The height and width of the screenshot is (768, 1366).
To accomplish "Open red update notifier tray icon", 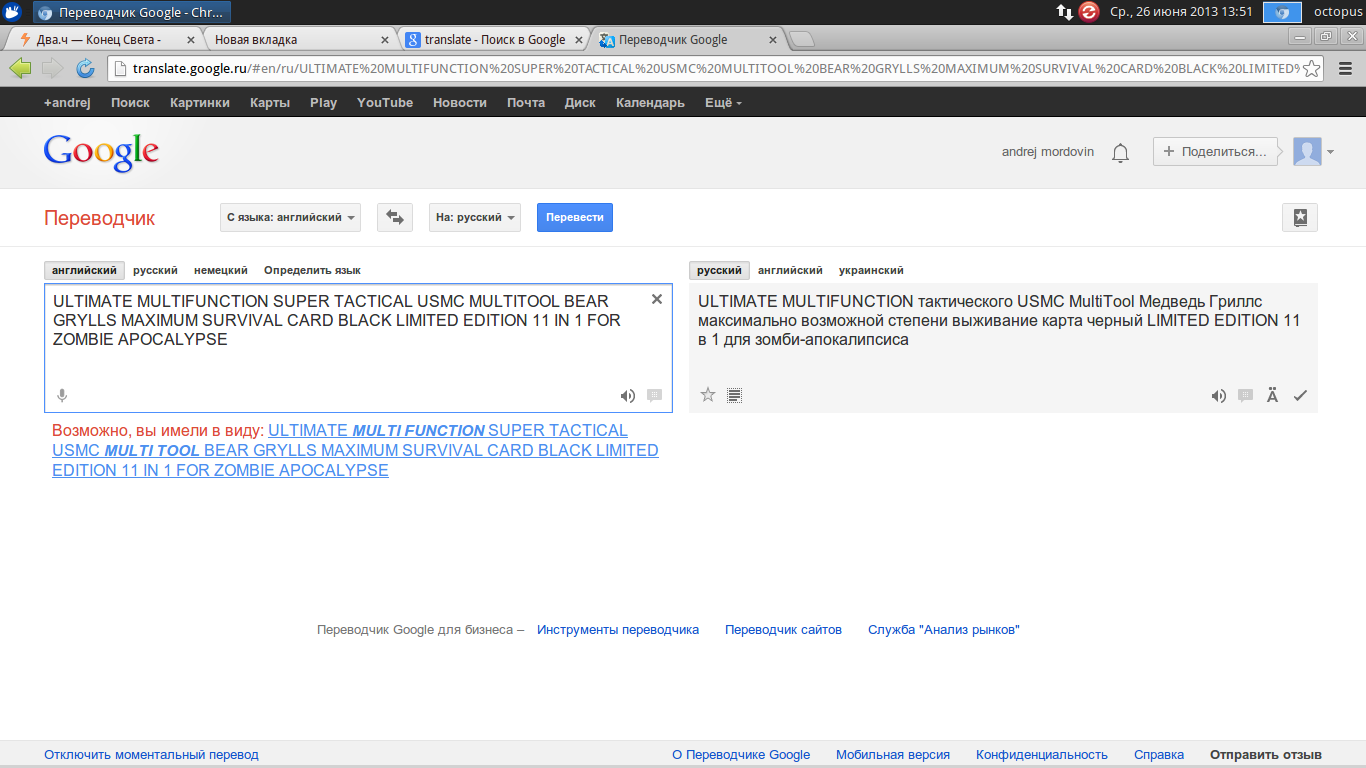I will (x=1089, y=12).
